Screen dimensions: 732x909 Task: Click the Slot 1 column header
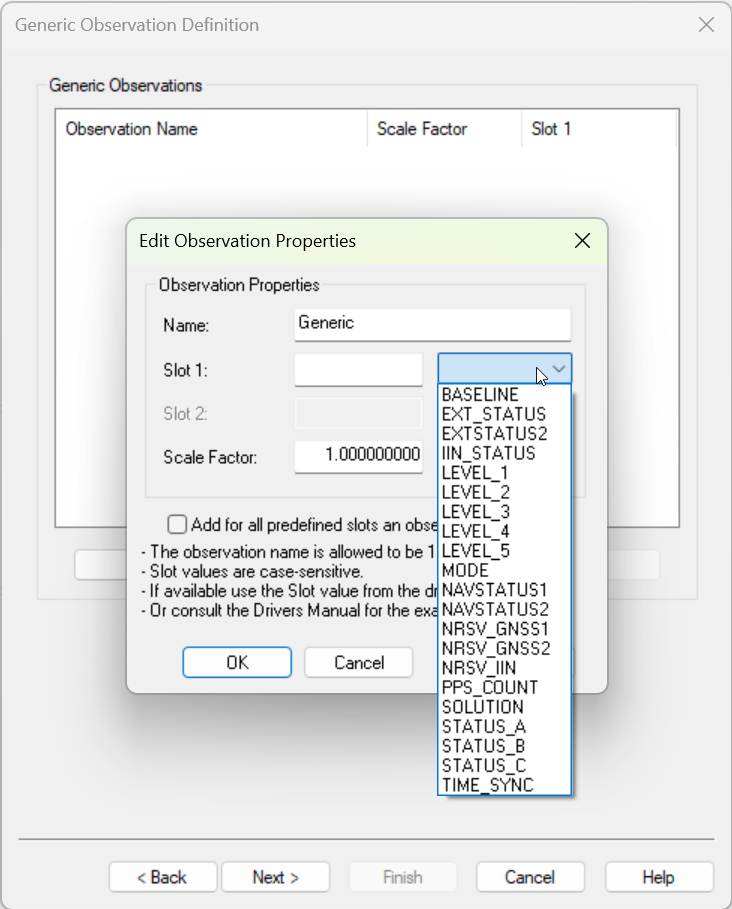click(x=599, y=129)
